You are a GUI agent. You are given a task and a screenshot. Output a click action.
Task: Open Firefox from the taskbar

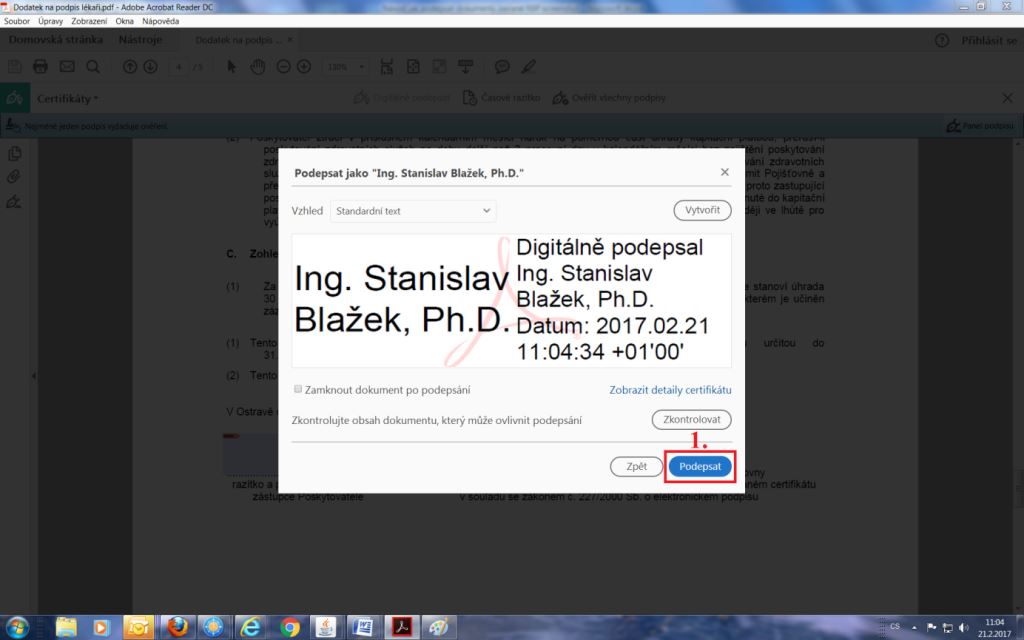coord(177,626)
